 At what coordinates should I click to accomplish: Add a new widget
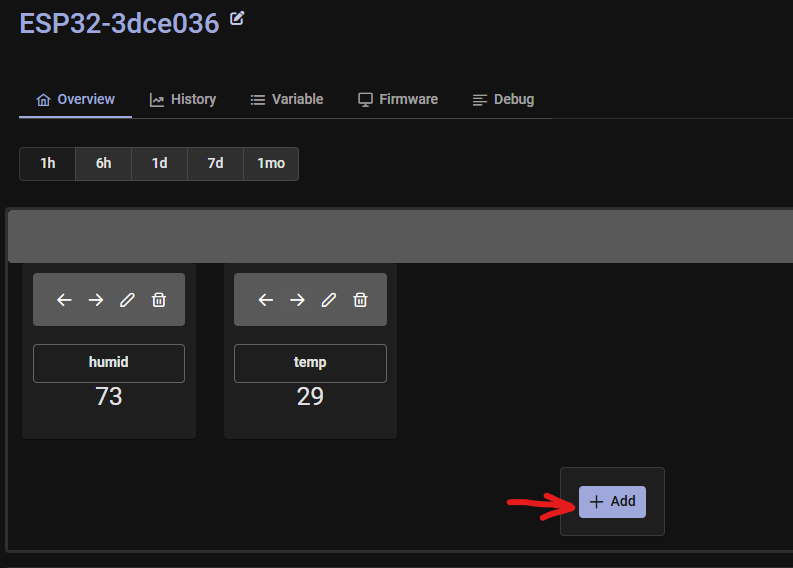point(612,502)
